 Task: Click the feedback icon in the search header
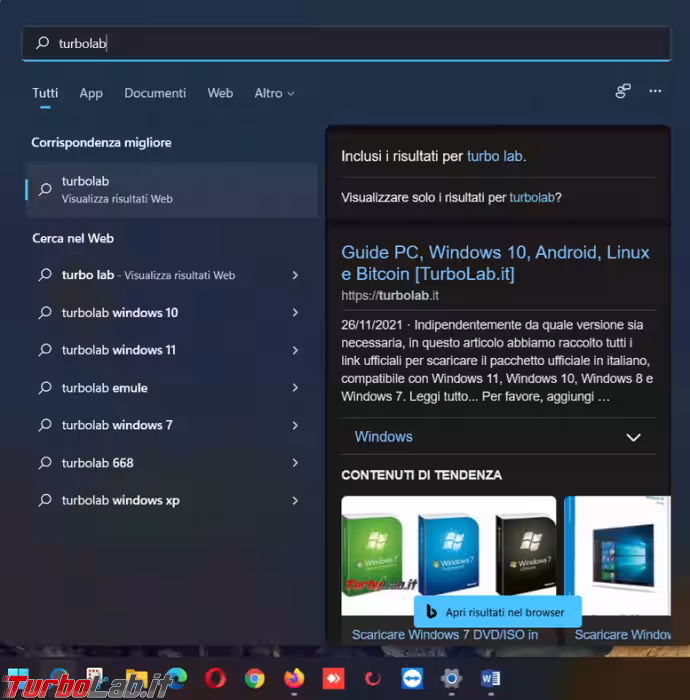click(623, 92)
